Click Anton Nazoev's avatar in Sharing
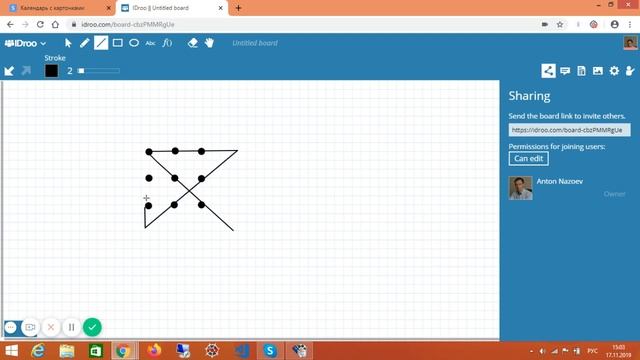The image size is (640, 360). (x=520, y=188)
